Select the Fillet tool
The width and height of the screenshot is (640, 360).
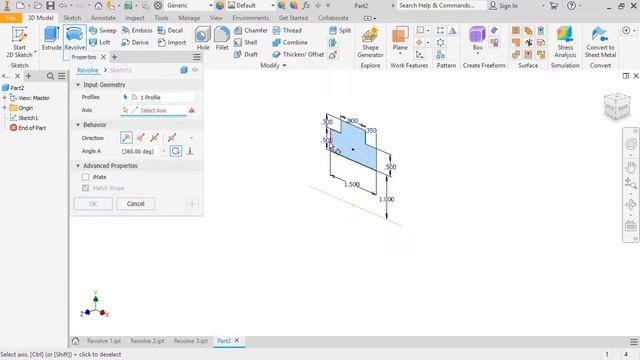pyautogui.click(x=222, y=38)
